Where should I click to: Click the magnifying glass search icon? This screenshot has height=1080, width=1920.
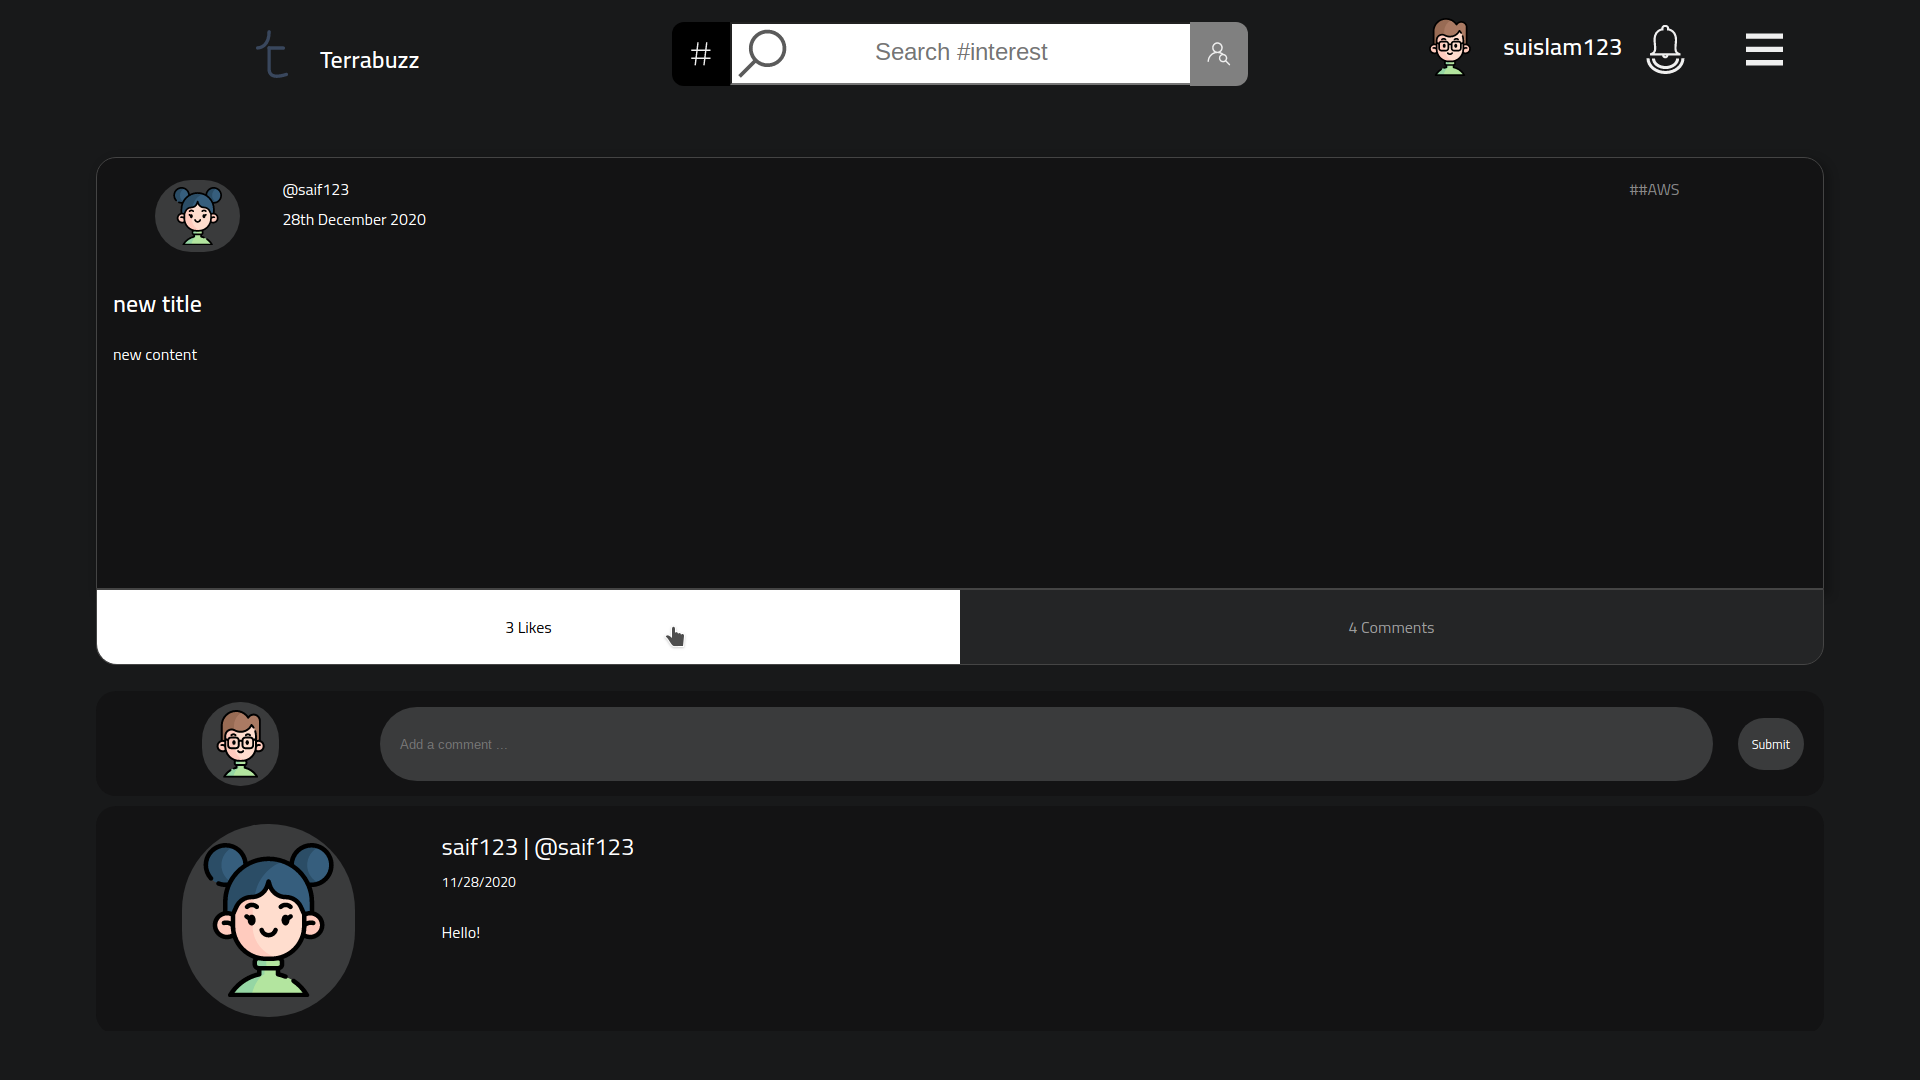coord(763,53)
